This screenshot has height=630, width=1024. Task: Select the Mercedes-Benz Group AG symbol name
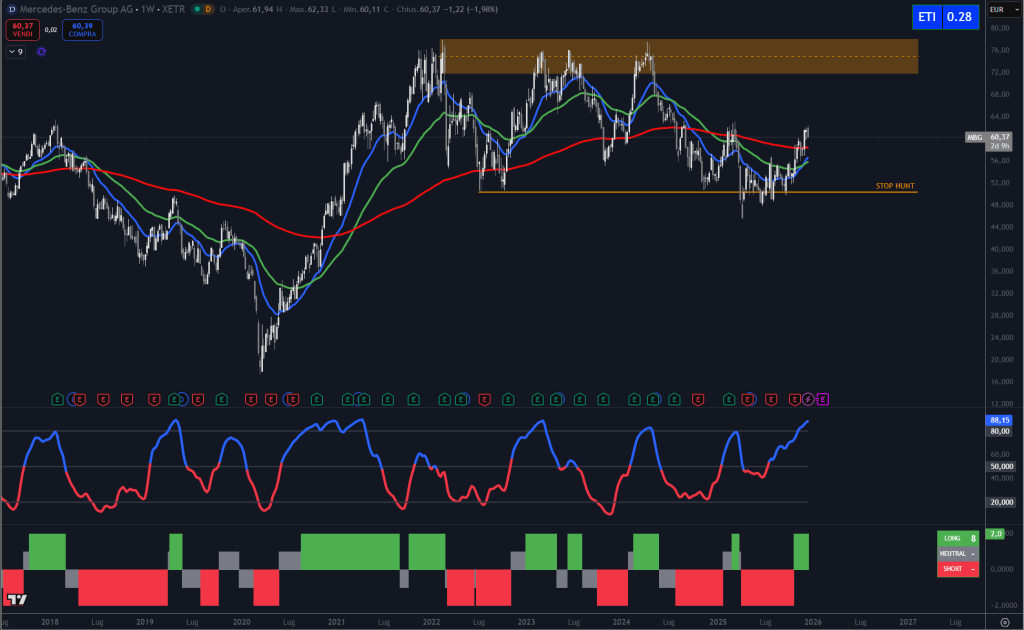(77, 9)
